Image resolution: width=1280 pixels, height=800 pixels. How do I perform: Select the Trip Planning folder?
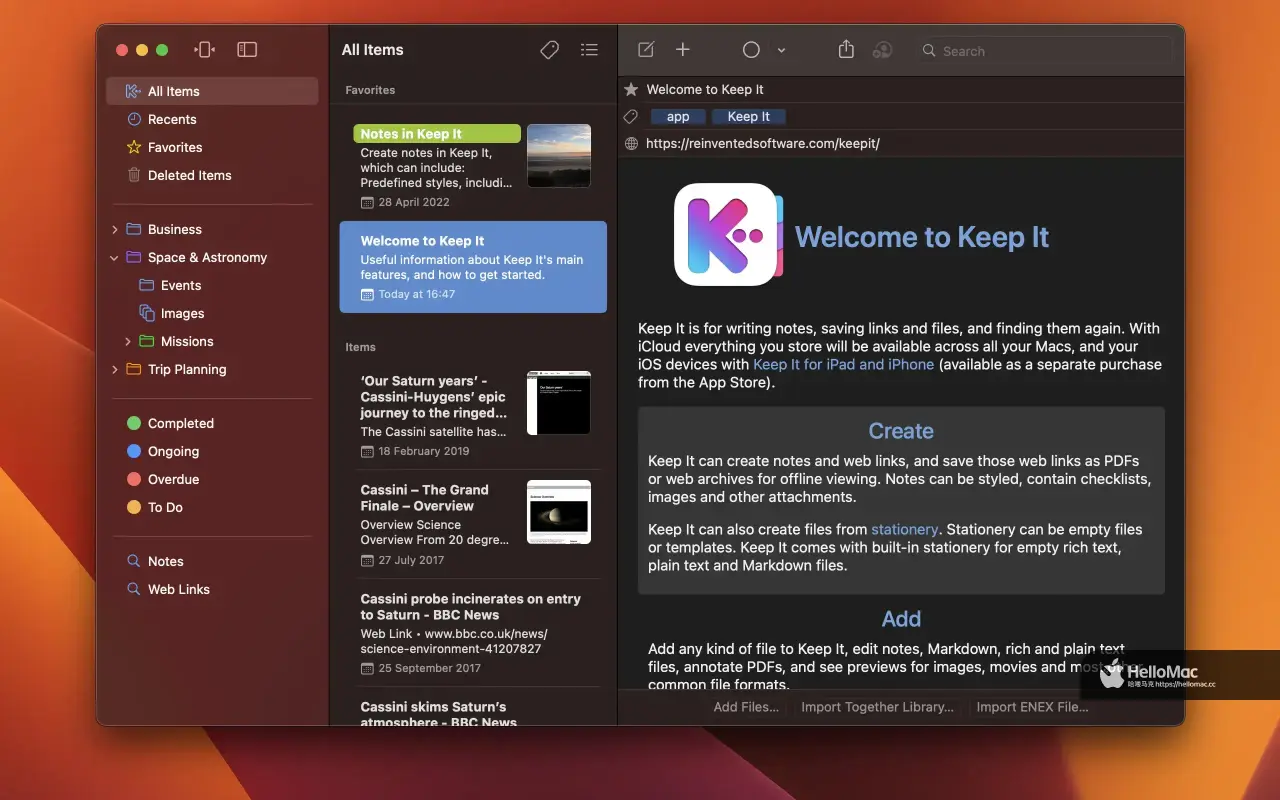pos(187,369)
